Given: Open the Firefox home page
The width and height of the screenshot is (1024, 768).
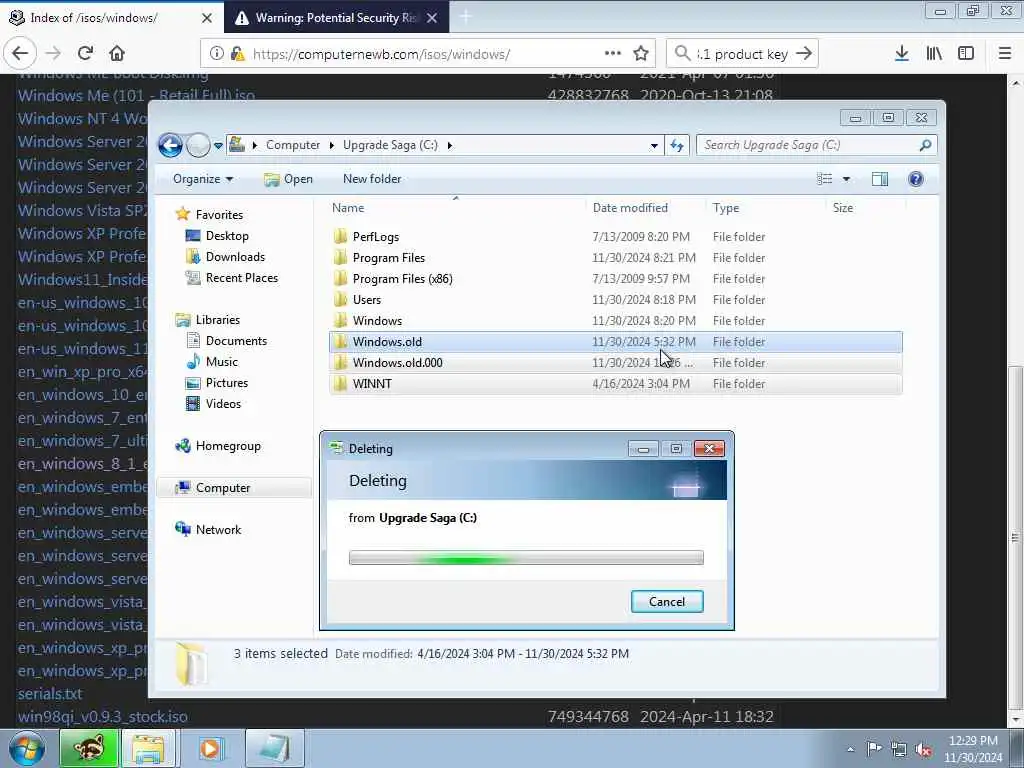Looking at the screenshot, I should 117,54.
